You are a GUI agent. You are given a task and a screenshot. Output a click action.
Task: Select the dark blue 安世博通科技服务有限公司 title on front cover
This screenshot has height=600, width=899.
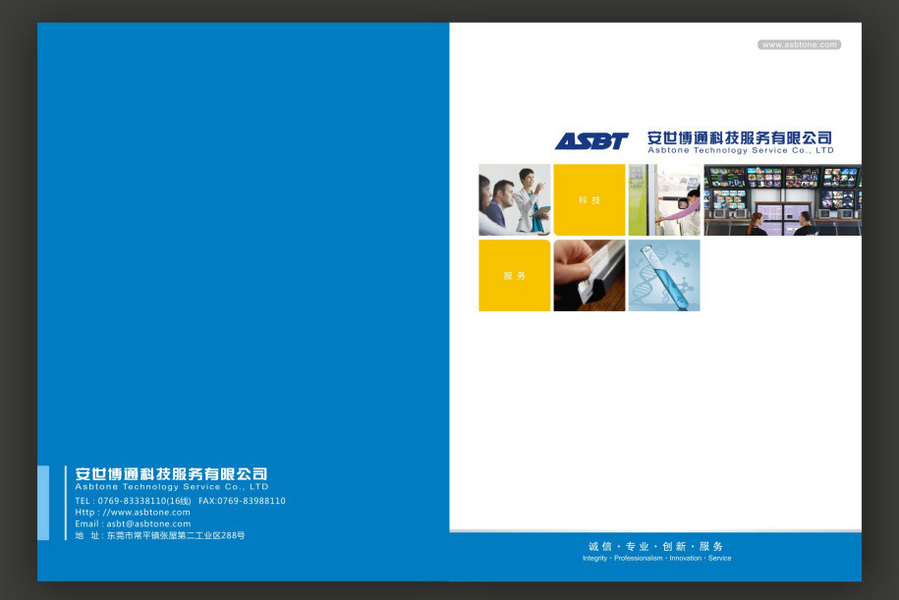tap(740, 138)
